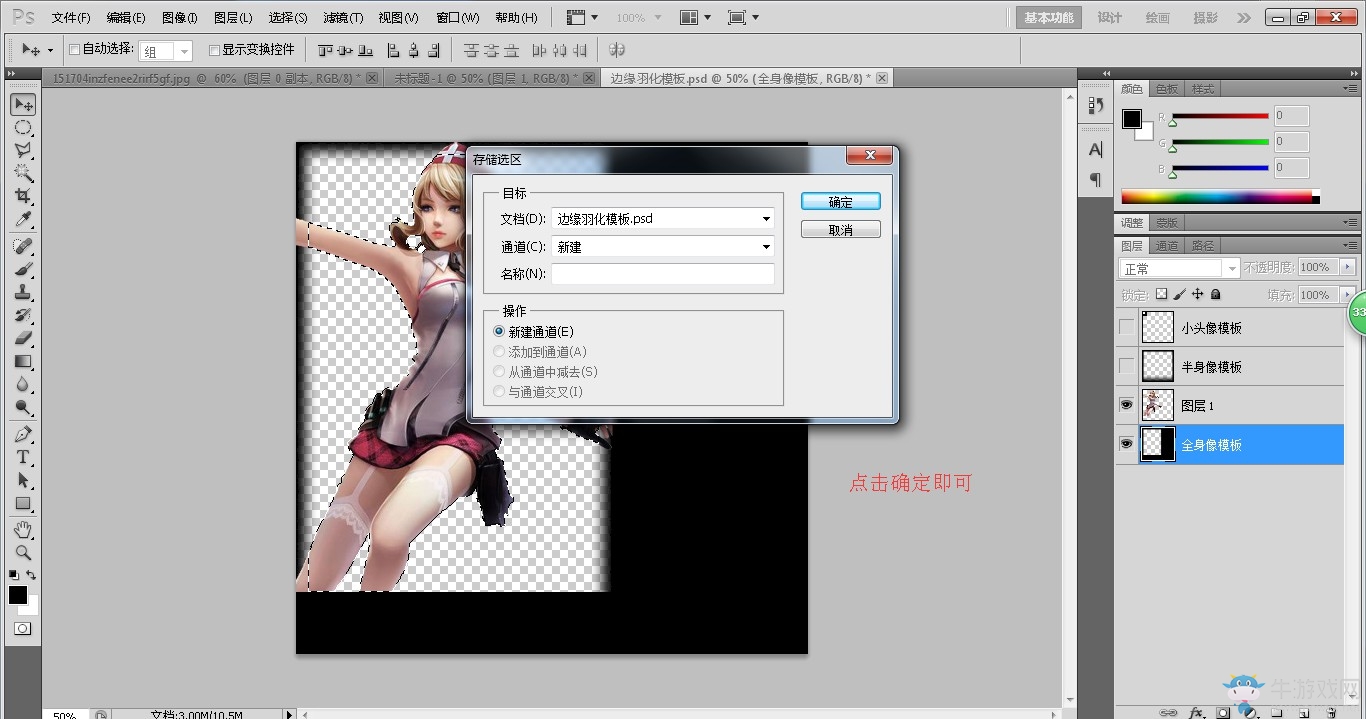Select the 新建通道(E) radio button
This screenshot has width=1366, height=719.
point(499,332)
